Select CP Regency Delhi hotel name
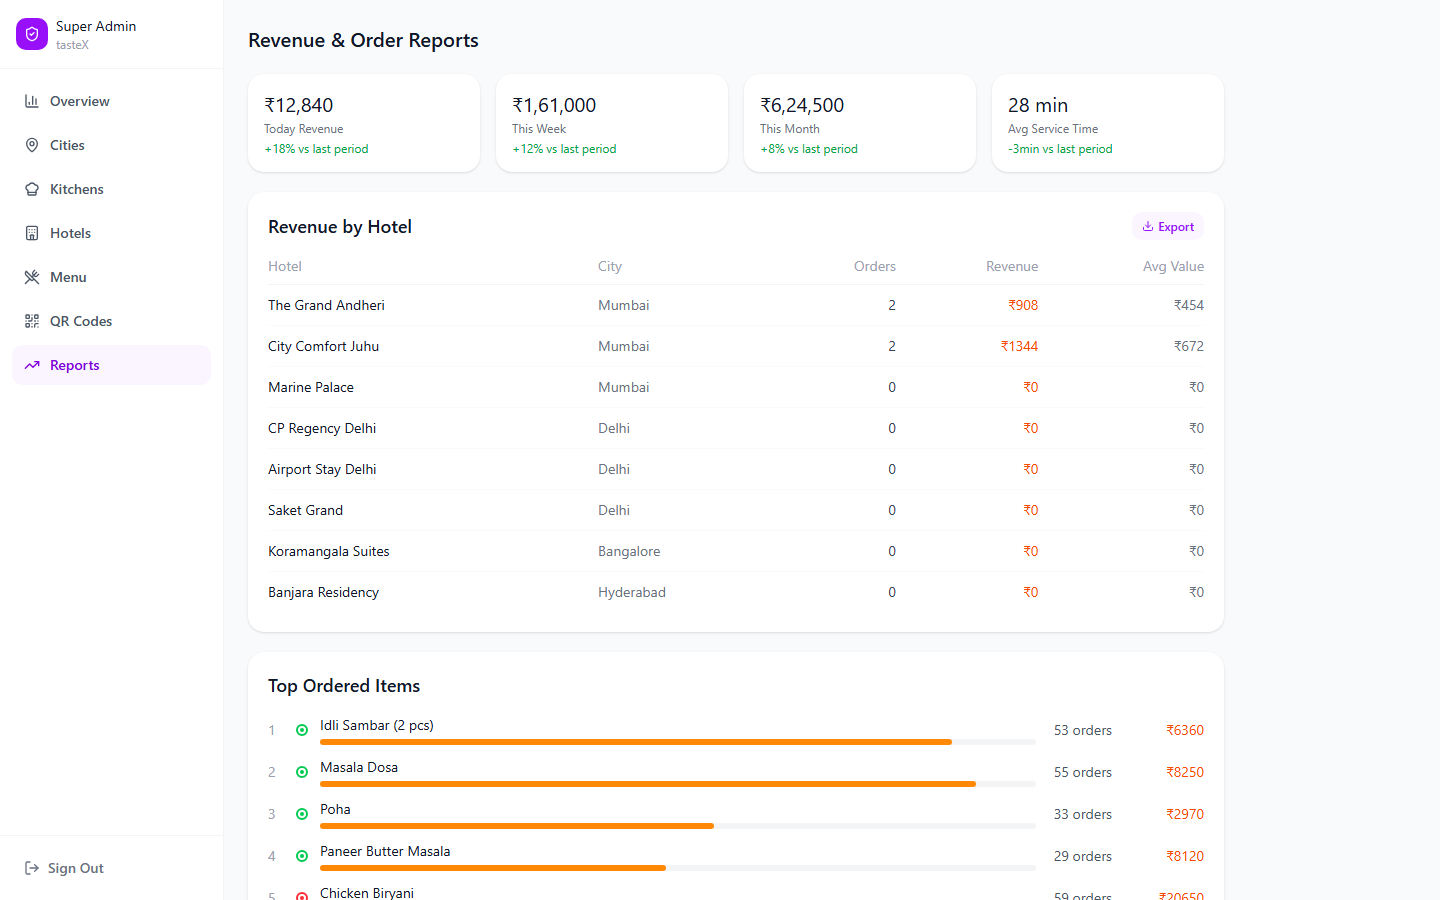This screenshot has height=900, width=1440. [322, 428]
